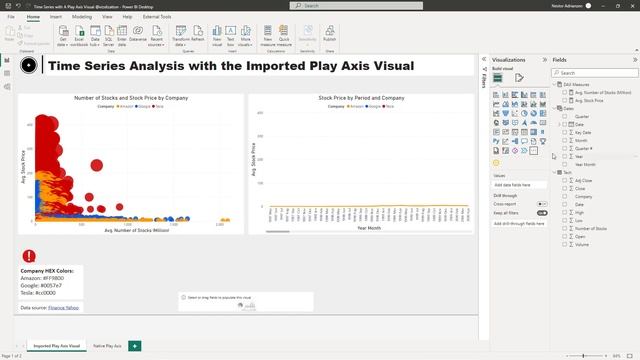Choose the funnel chart visual
Image resolution: width=640 pixels, height=360 pixels.
pyautogui.click(x=505, y=113)
